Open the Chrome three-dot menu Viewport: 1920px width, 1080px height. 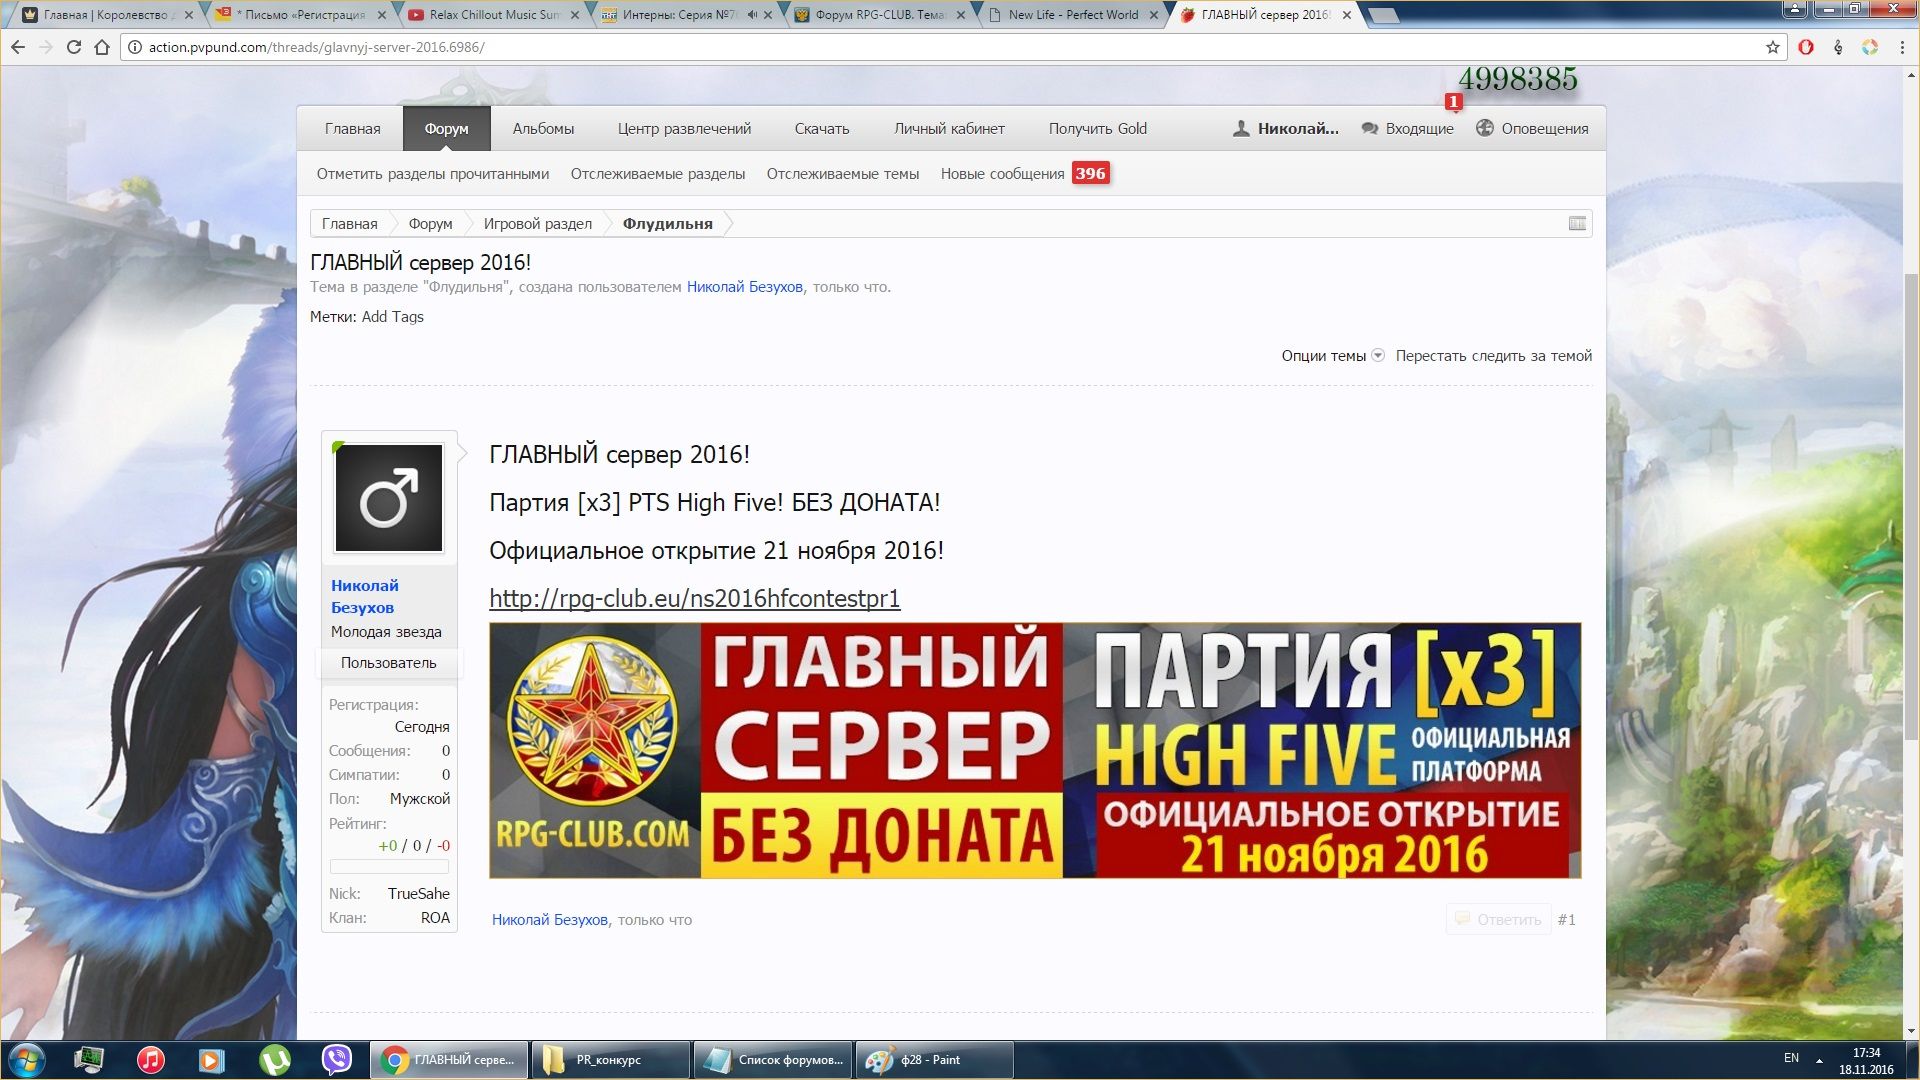coord(1902,47)
